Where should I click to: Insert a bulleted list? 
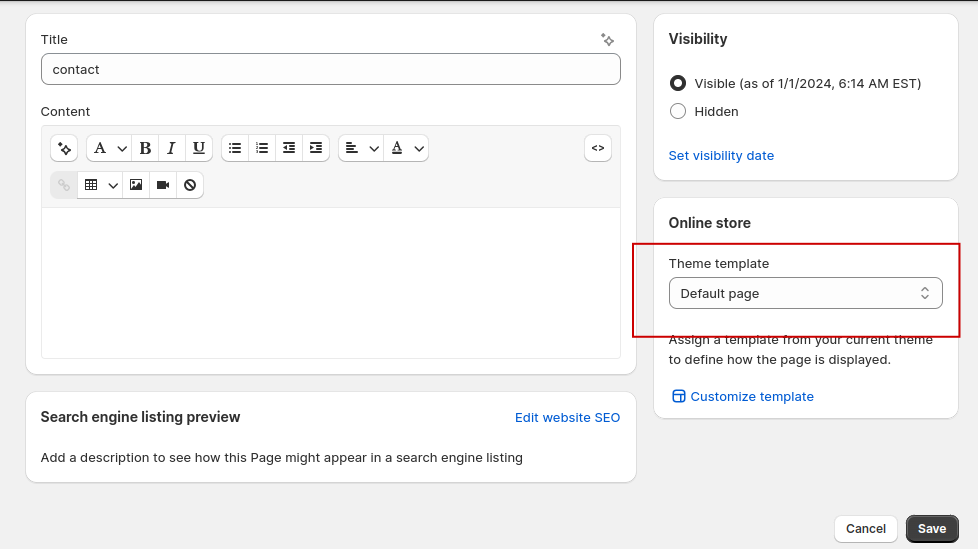click(x=235, y=148)
